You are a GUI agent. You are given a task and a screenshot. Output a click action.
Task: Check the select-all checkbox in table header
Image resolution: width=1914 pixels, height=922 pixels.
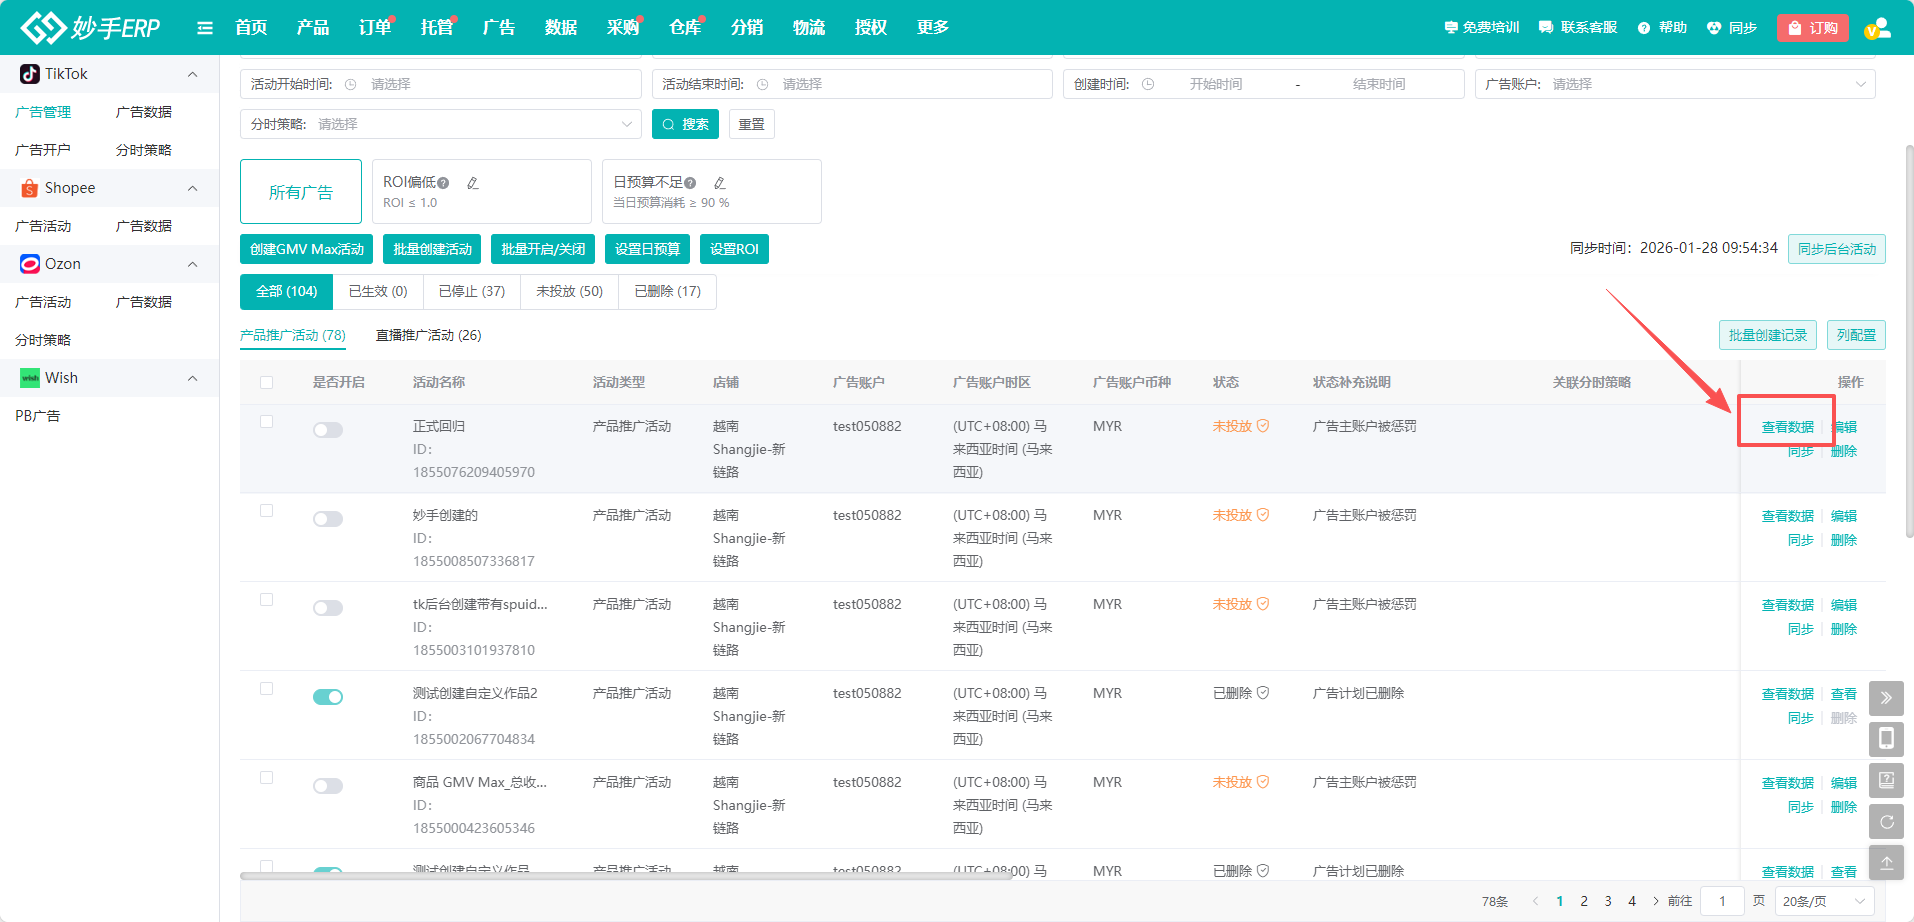pyautogui.click(x=266, y=382)
